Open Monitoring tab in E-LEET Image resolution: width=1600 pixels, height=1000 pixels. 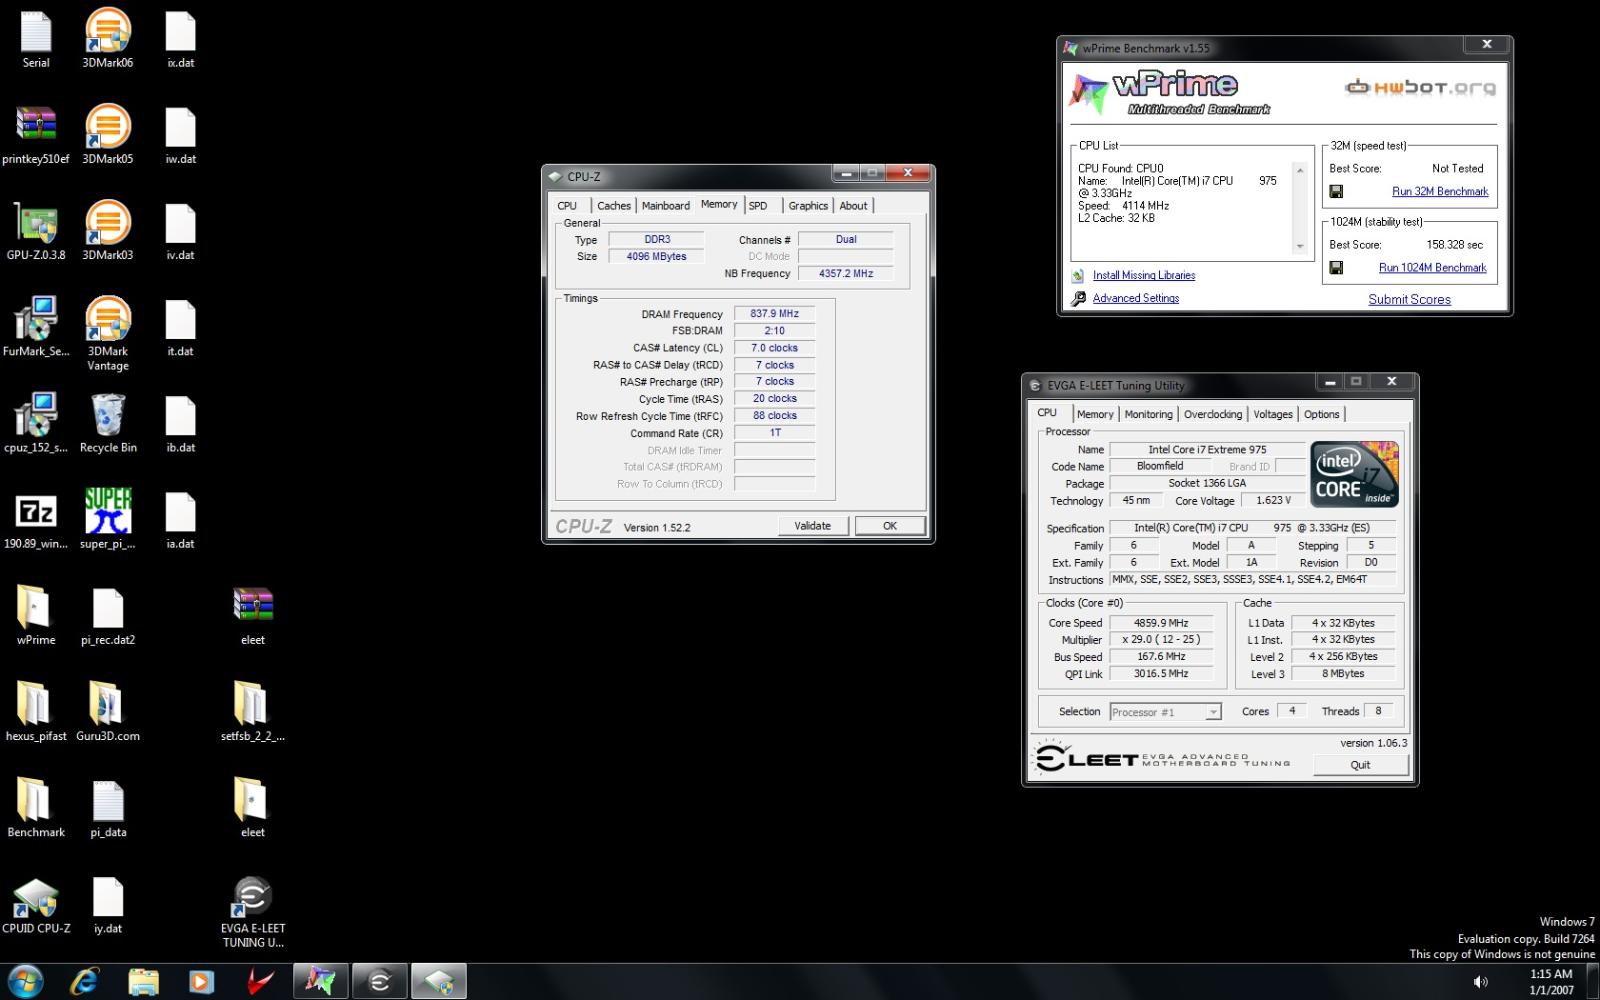pos(1148,414)
